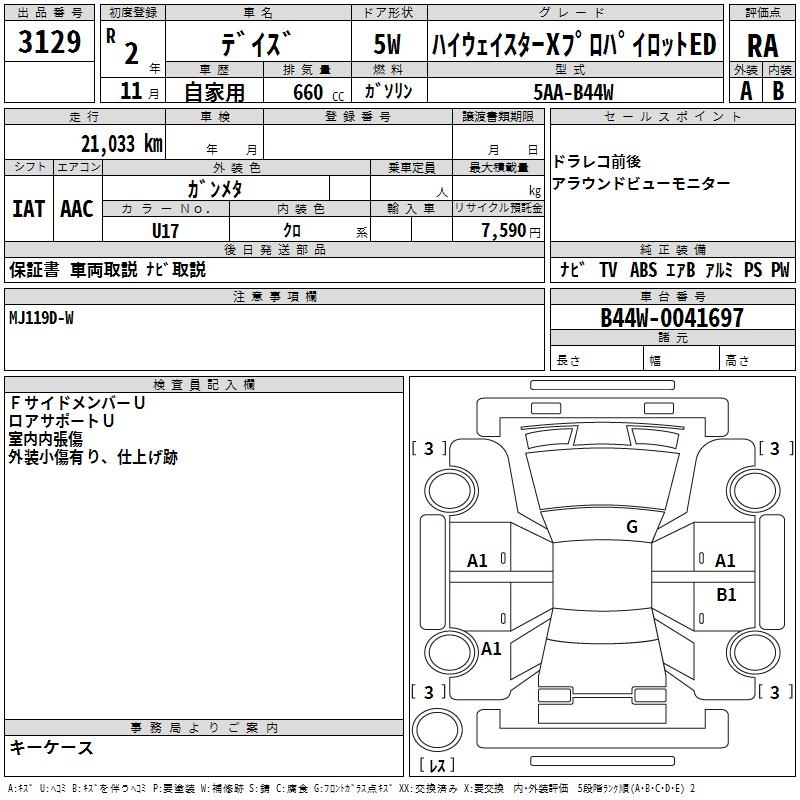Click the B1 damage mark on diagram
Viewport: 800px width, 800px height.
point(726,594)
